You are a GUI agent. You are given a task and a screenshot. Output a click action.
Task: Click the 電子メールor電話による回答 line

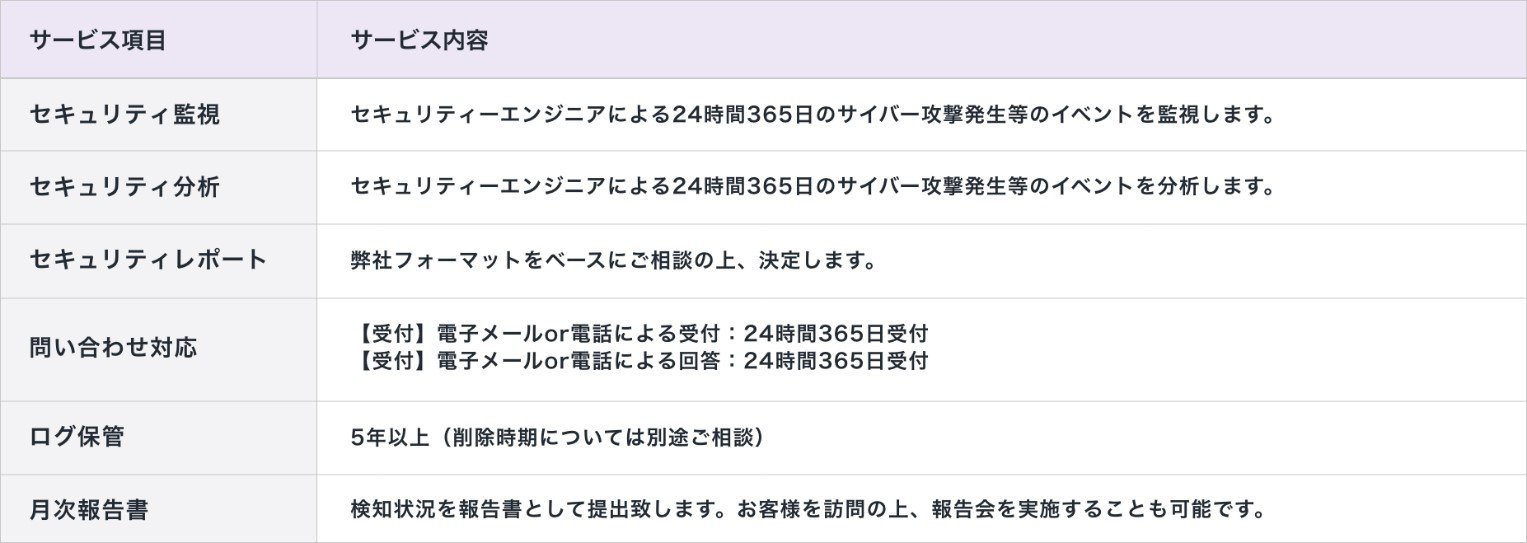pos(640,360)
